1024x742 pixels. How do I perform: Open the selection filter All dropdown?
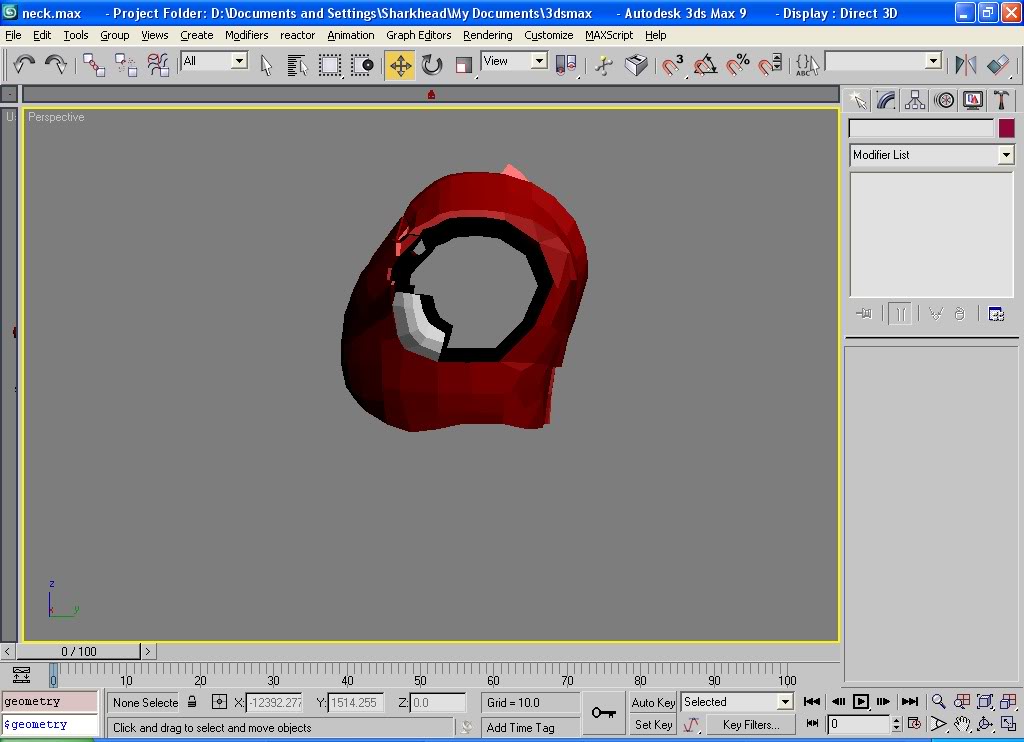(x=239, y=61)
